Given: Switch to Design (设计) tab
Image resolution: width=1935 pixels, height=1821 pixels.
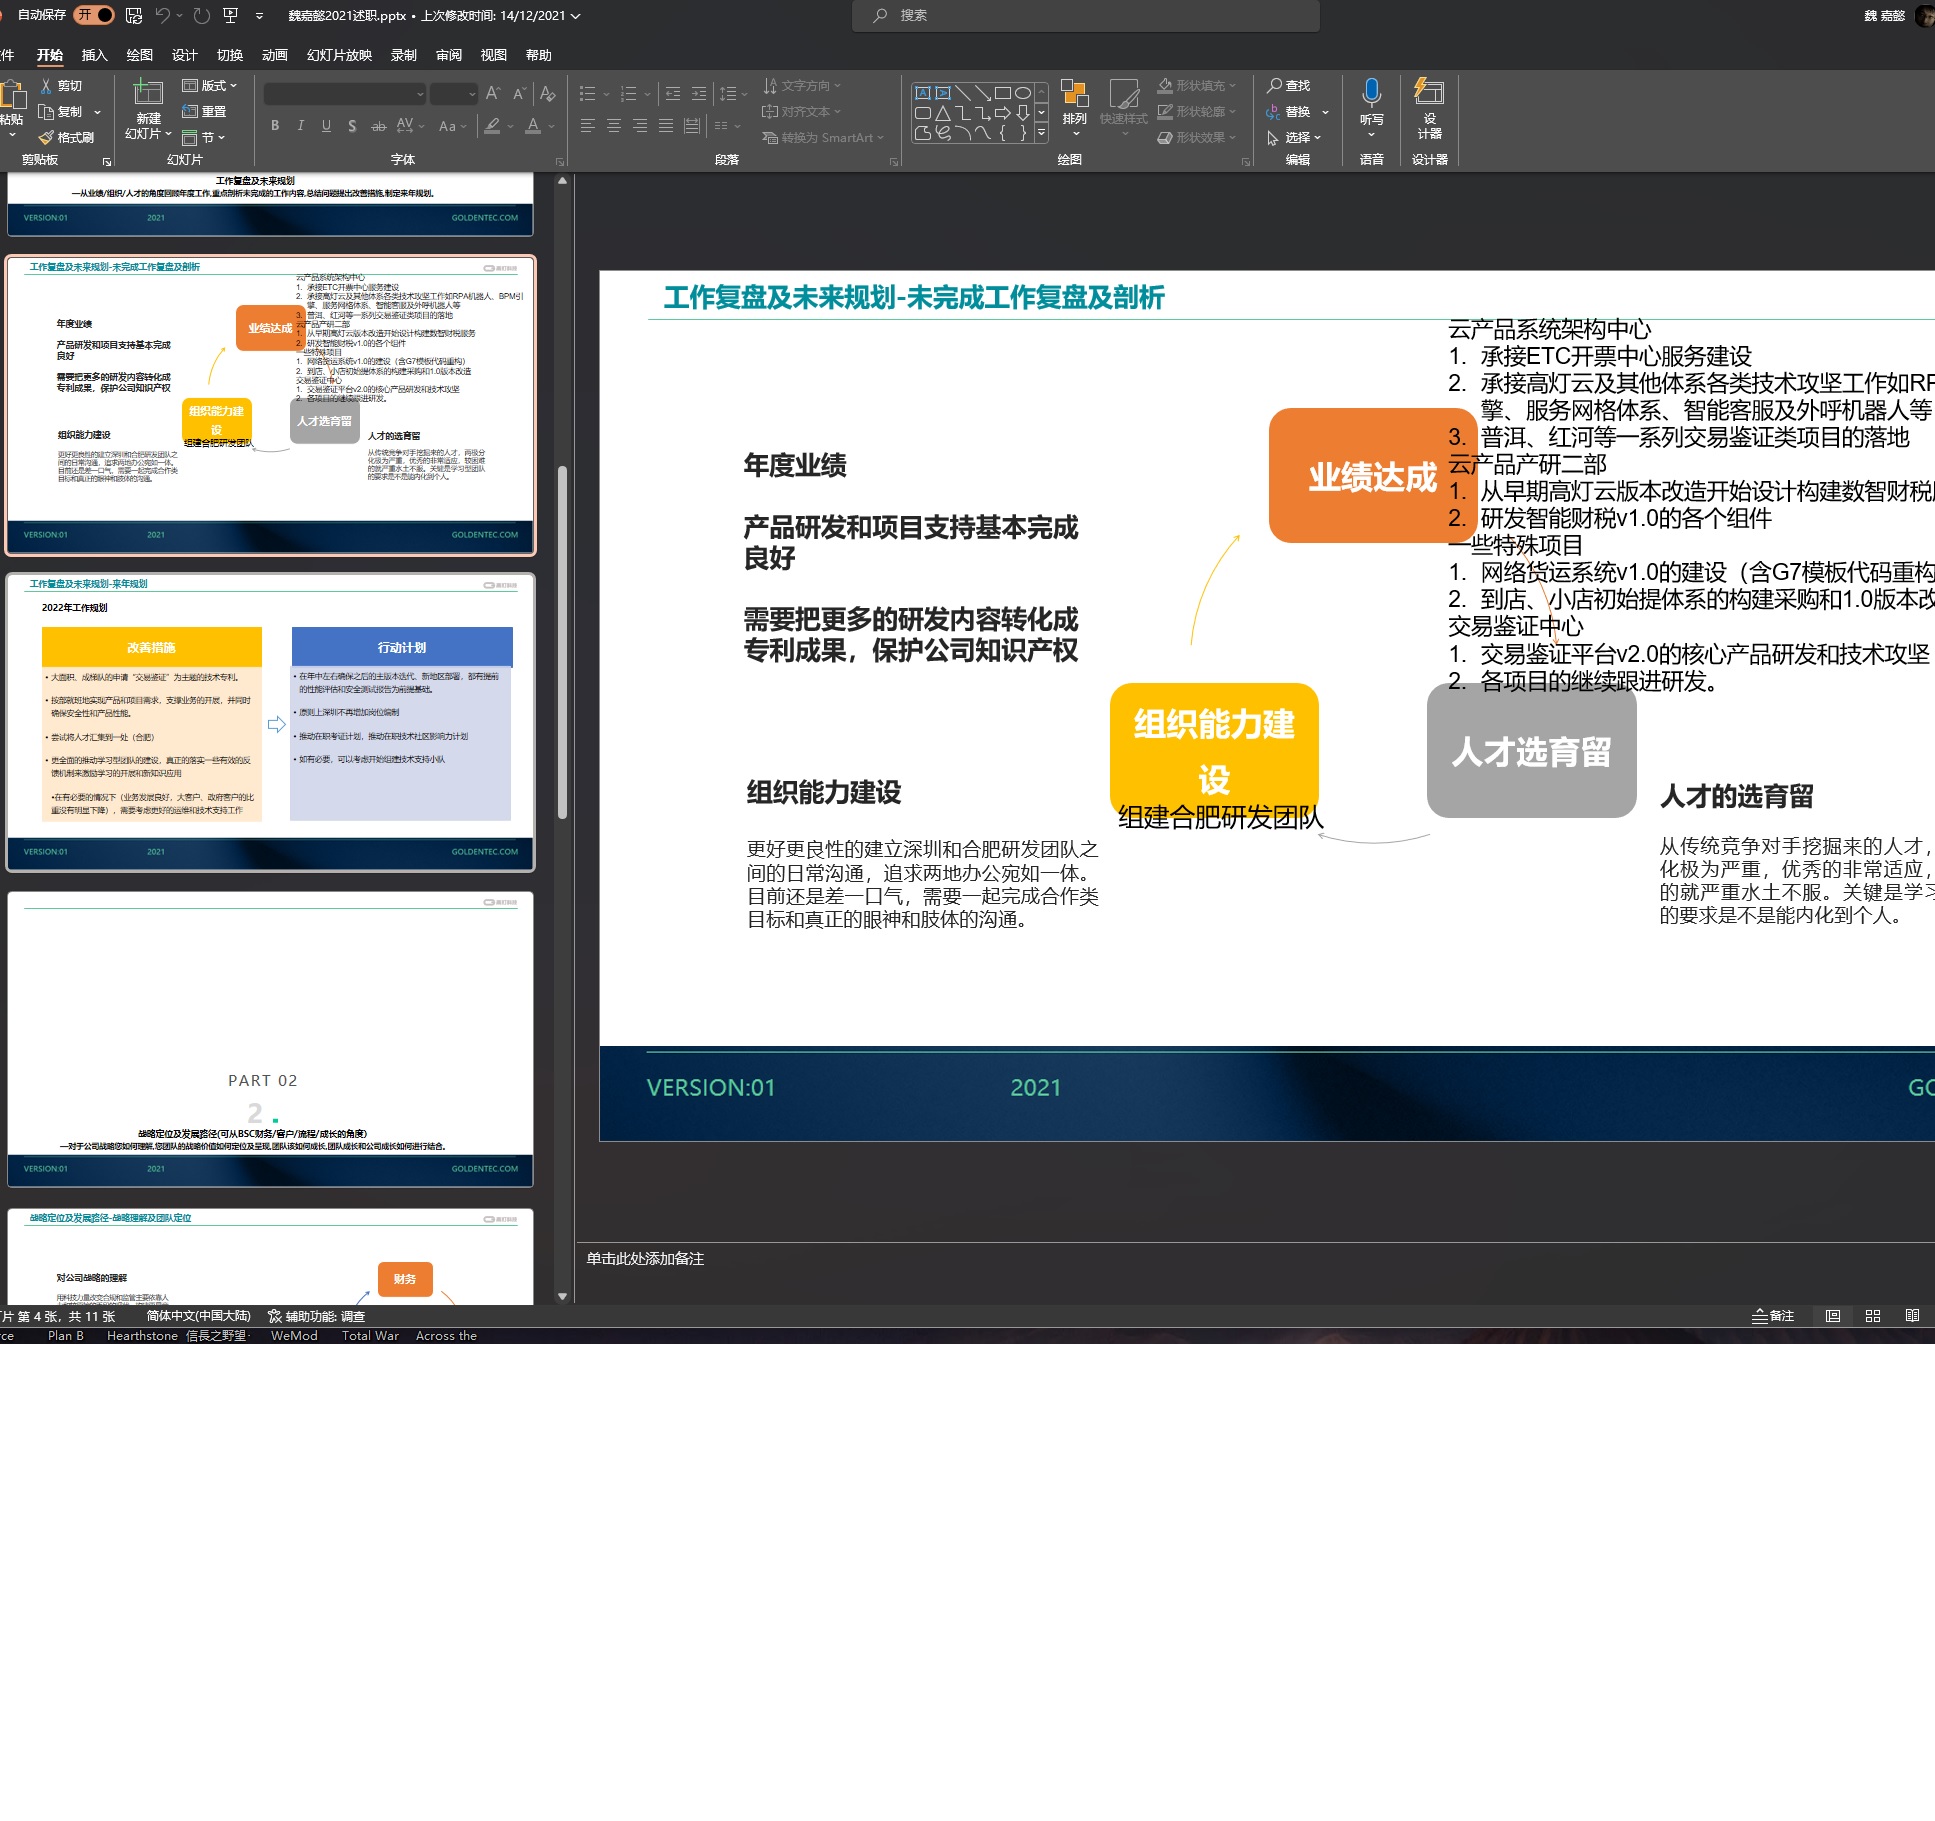Looking at the screenshot, I should click(x=185, y=55).
